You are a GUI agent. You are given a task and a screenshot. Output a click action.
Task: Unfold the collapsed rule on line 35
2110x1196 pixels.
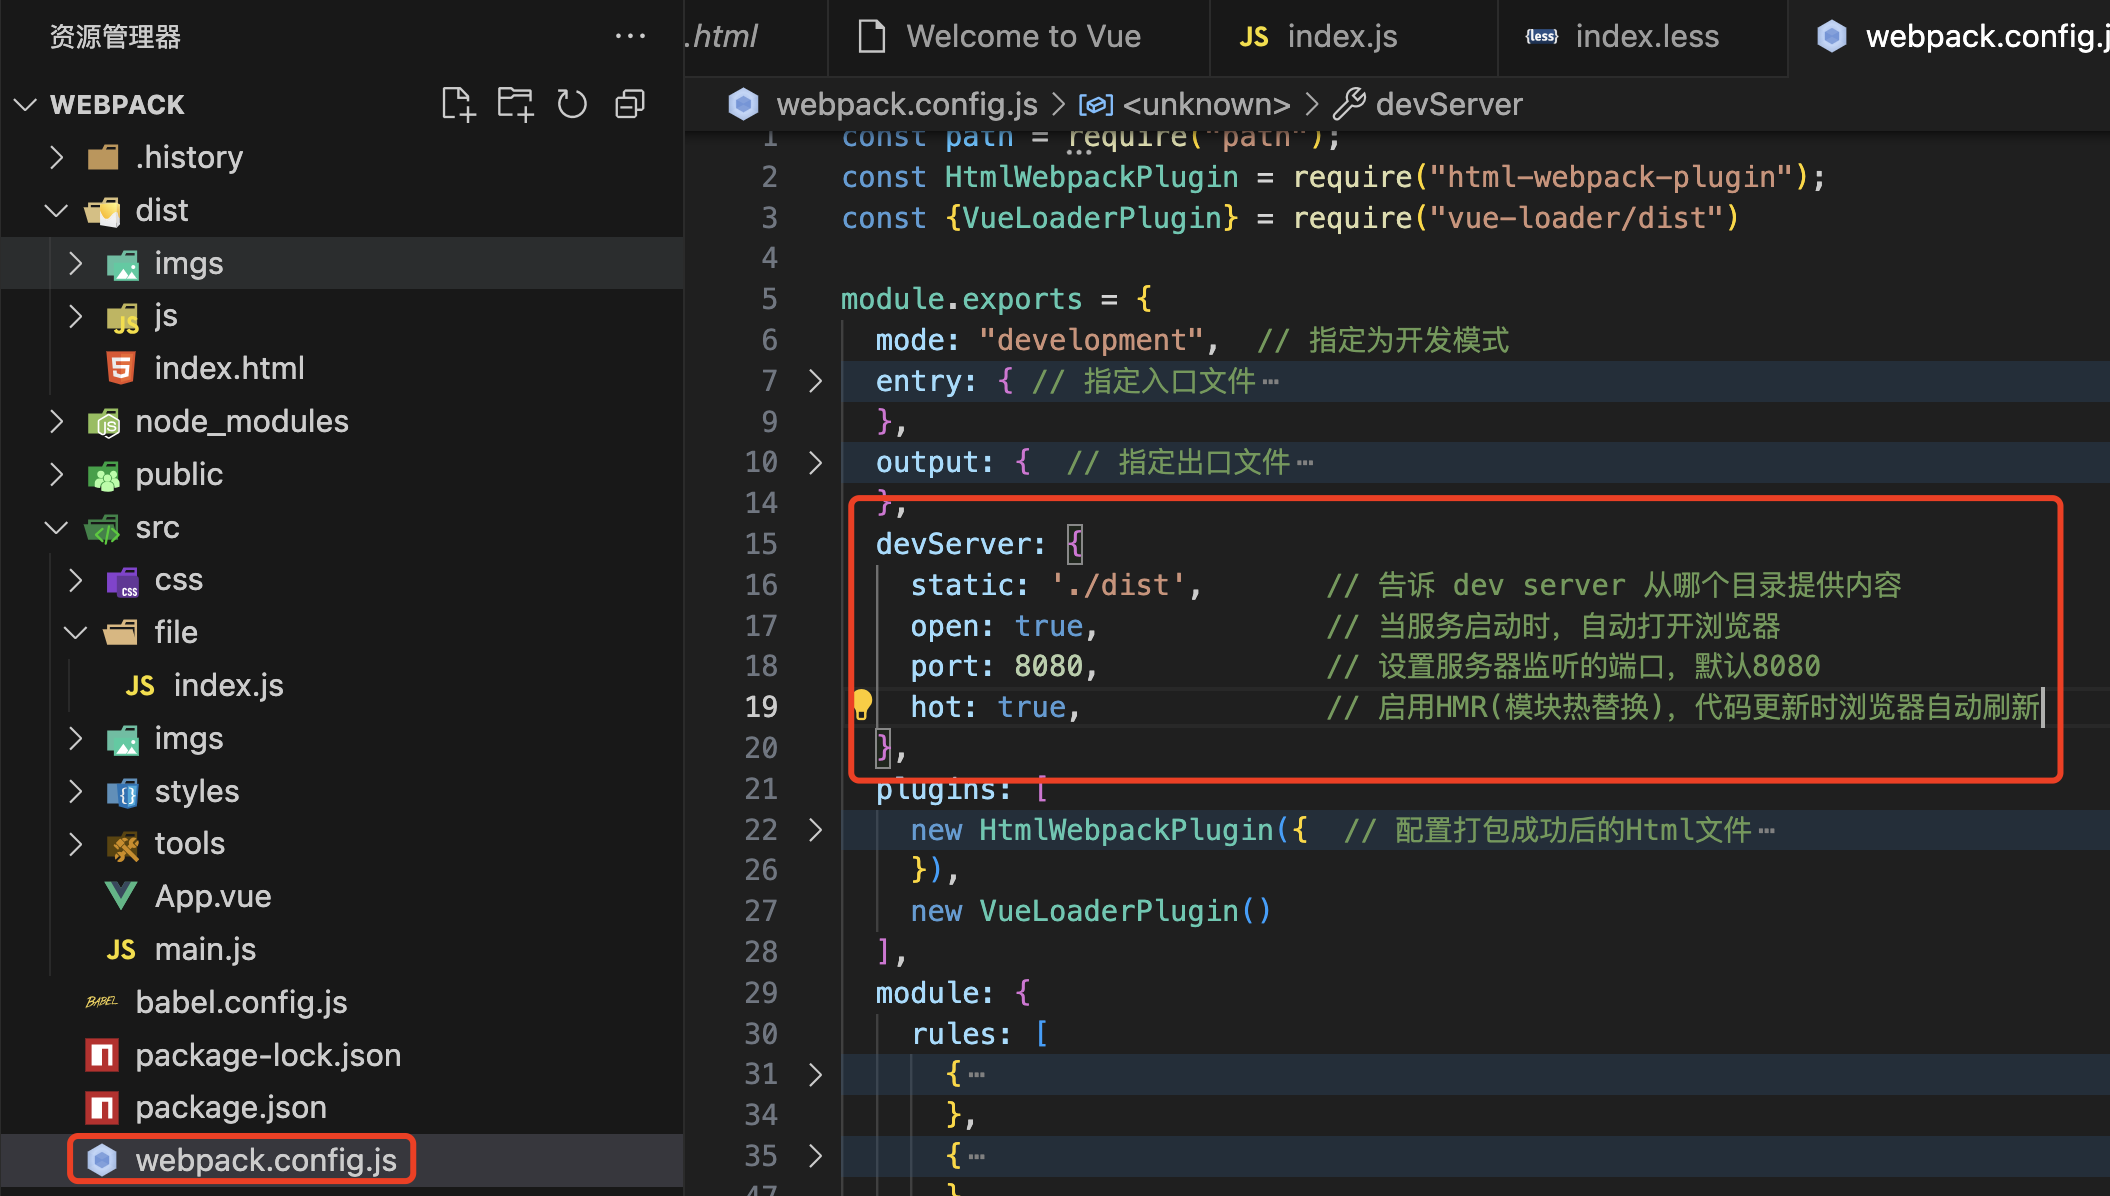point(815,1156)
